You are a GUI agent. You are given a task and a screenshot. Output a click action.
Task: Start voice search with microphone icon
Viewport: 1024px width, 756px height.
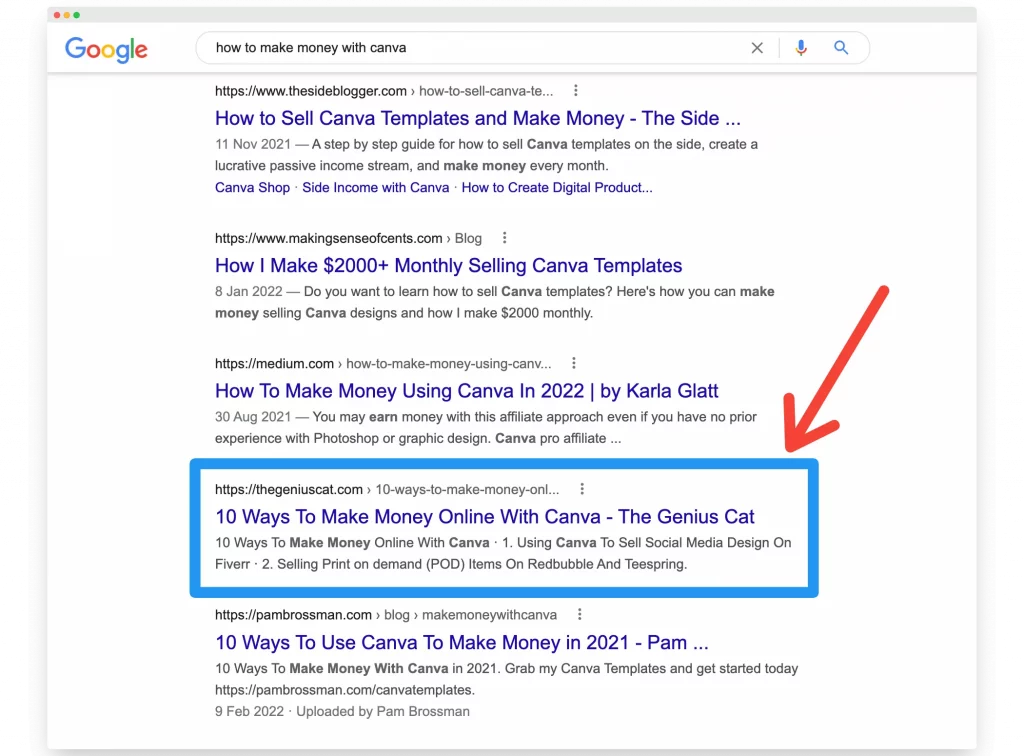(x=801, y=48)
